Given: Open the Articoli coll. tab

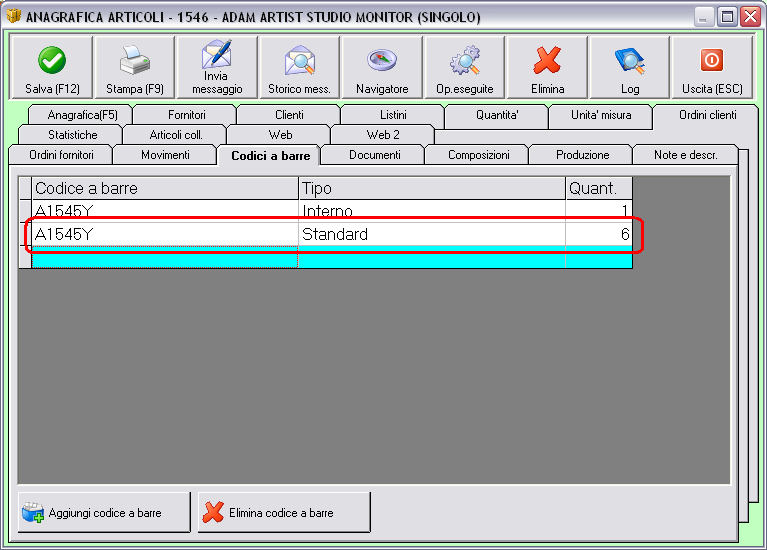Looking at the screenshot, I should 176,135.
